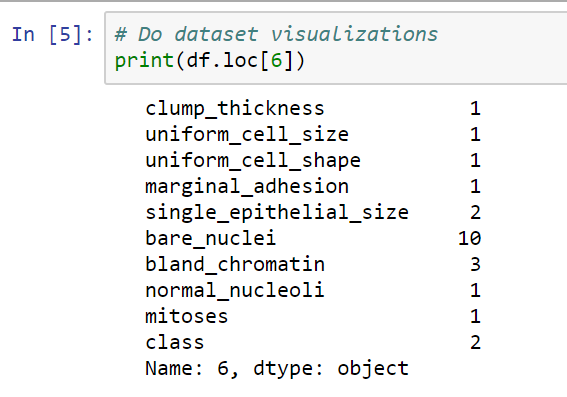Click the mitoses output label
This screenshot has width=567, height=397.
[x=187, y=316]
